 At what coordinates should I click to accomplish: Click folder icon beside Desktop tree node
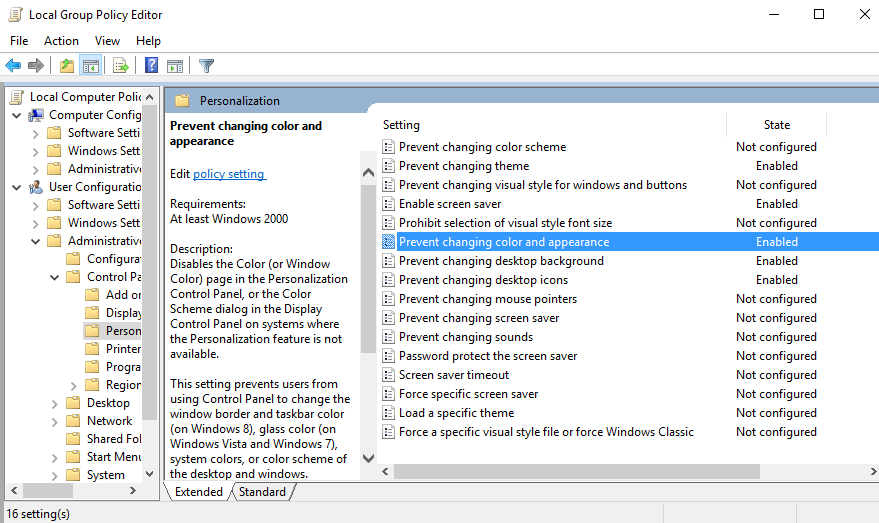[x=73, y=402]
